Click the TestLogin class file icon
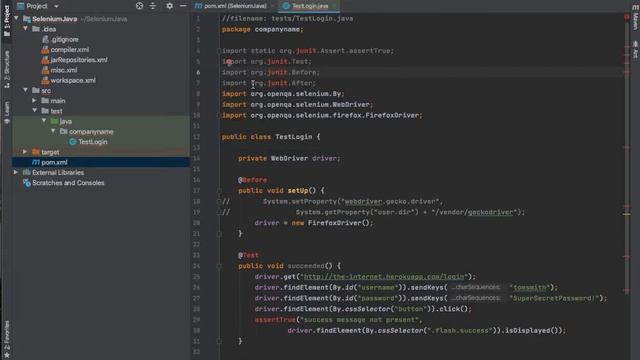Viewport: 640px width, 360px height. (73, 142)
